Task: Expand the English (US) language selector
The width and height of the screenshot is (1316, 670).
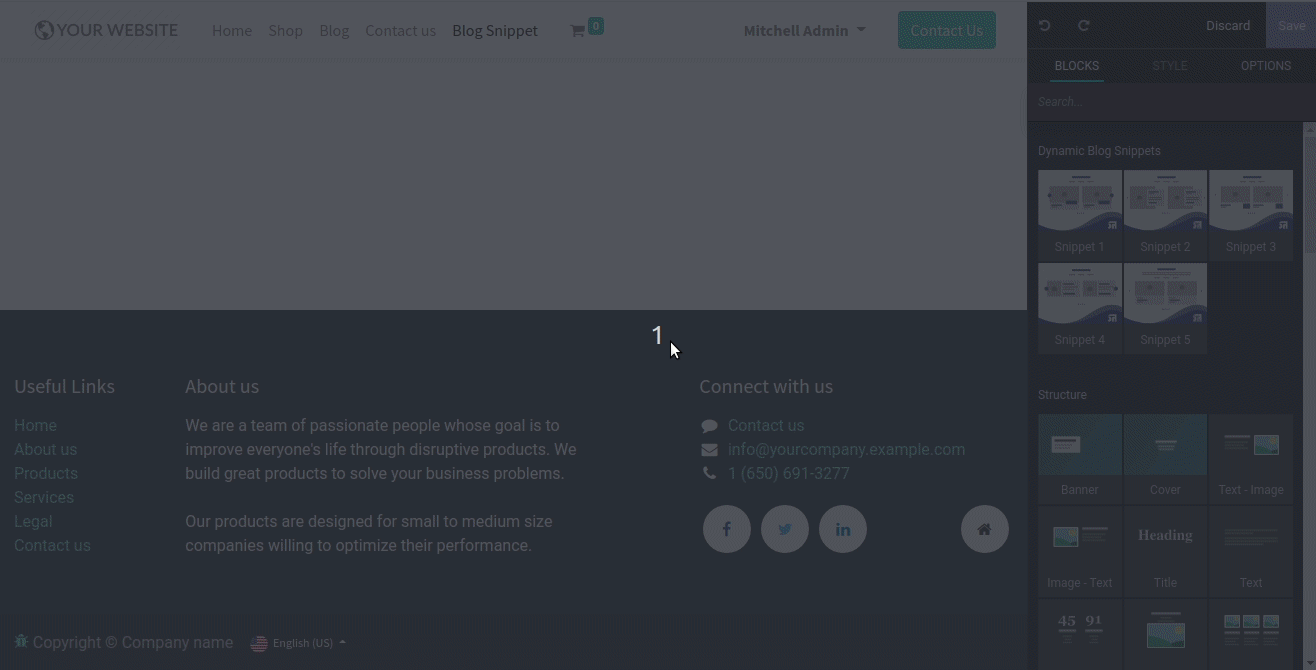Action: coord(298,643)
